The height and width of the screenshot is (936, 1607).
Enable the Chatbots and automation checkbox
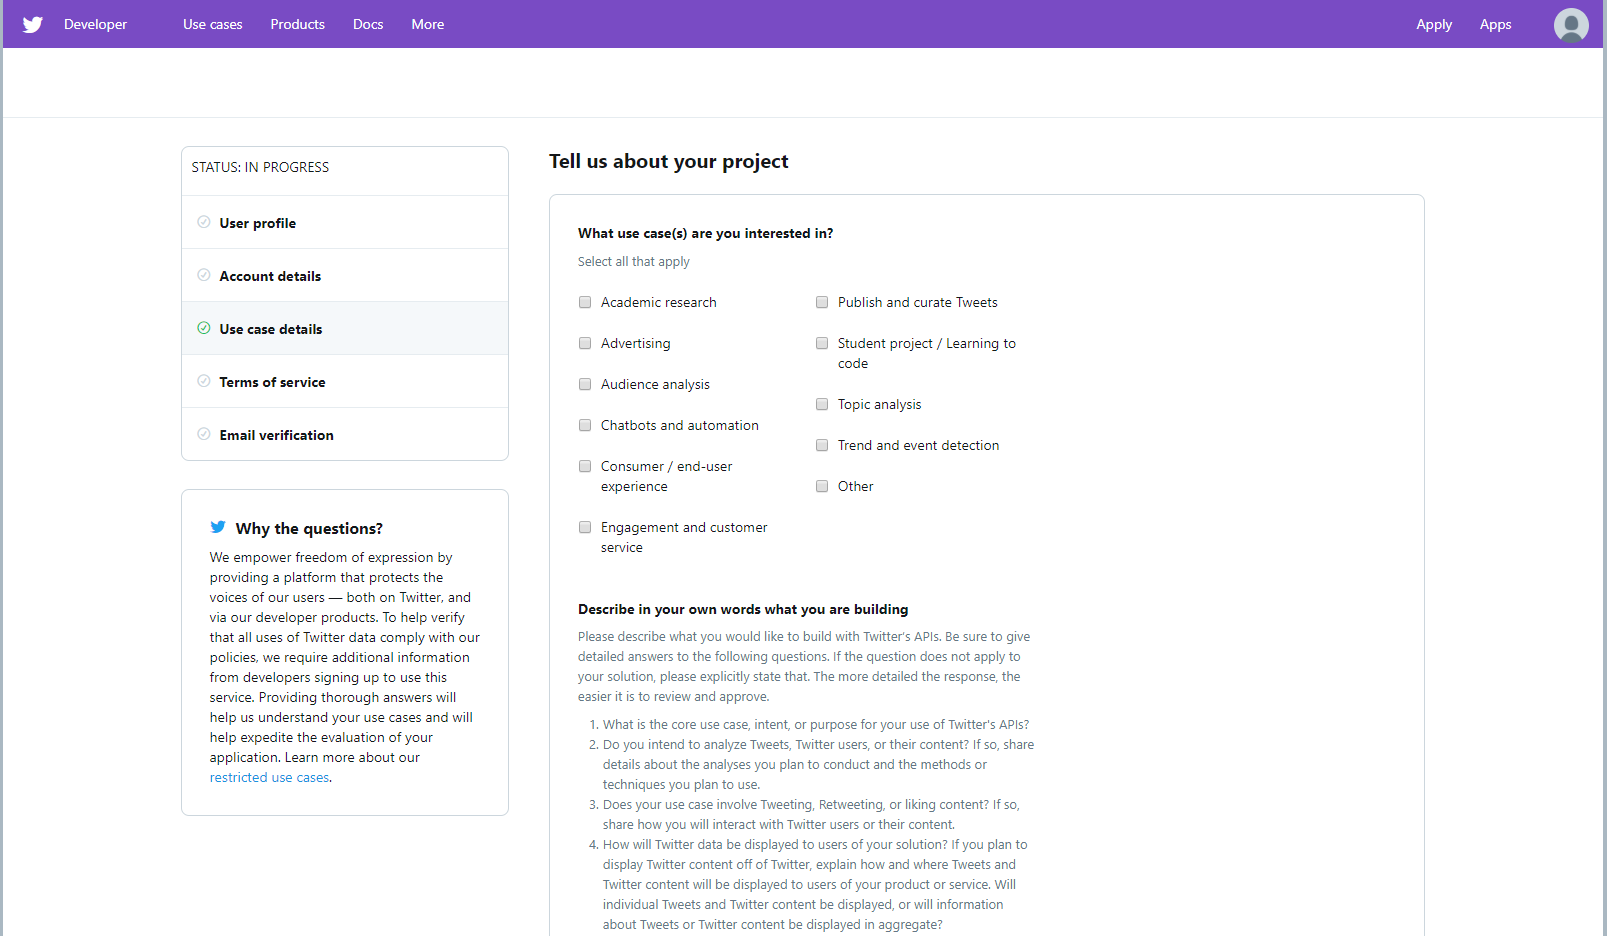pos(585,425)
